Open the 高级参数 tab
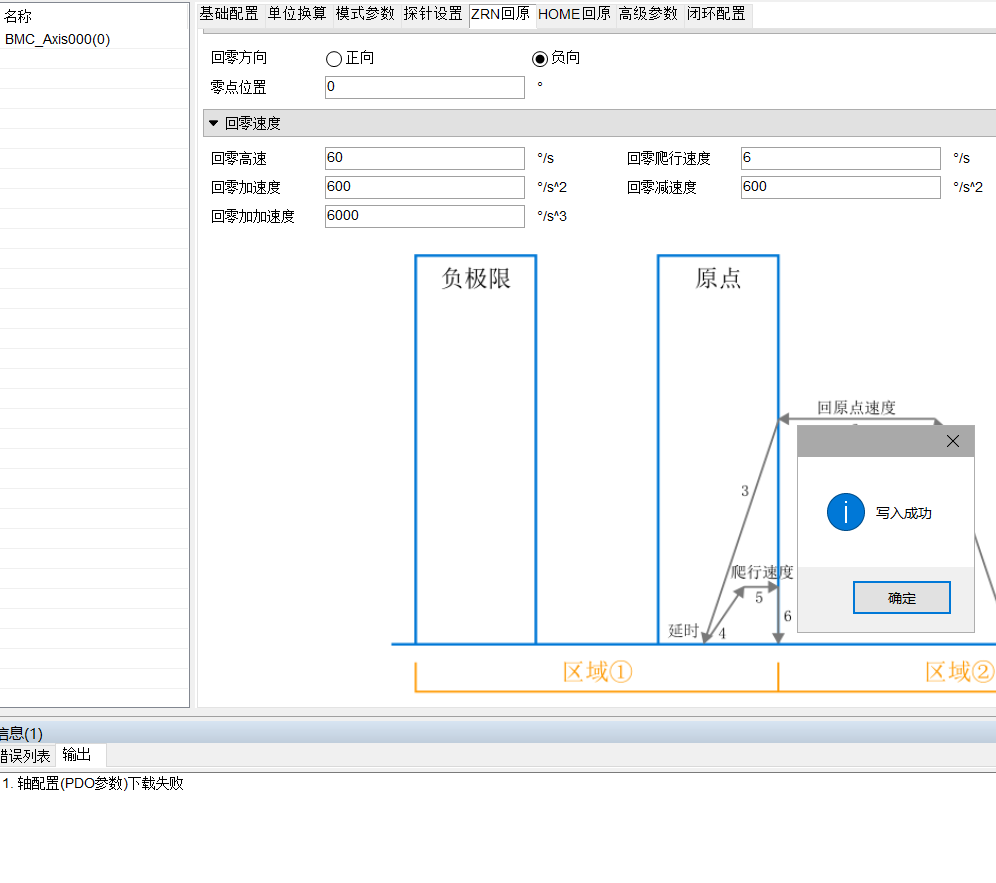996x883 pixels. [647, 14]
